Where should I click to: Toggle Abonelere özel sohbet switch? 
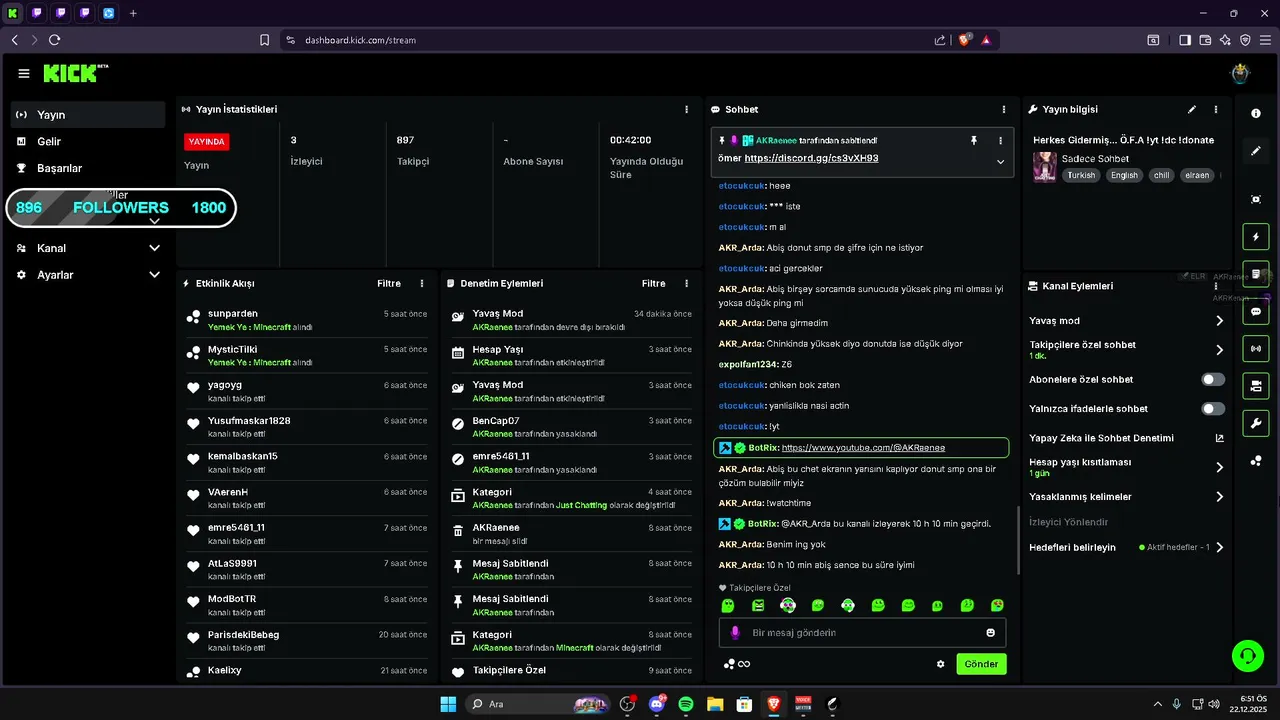point(1213,380)
